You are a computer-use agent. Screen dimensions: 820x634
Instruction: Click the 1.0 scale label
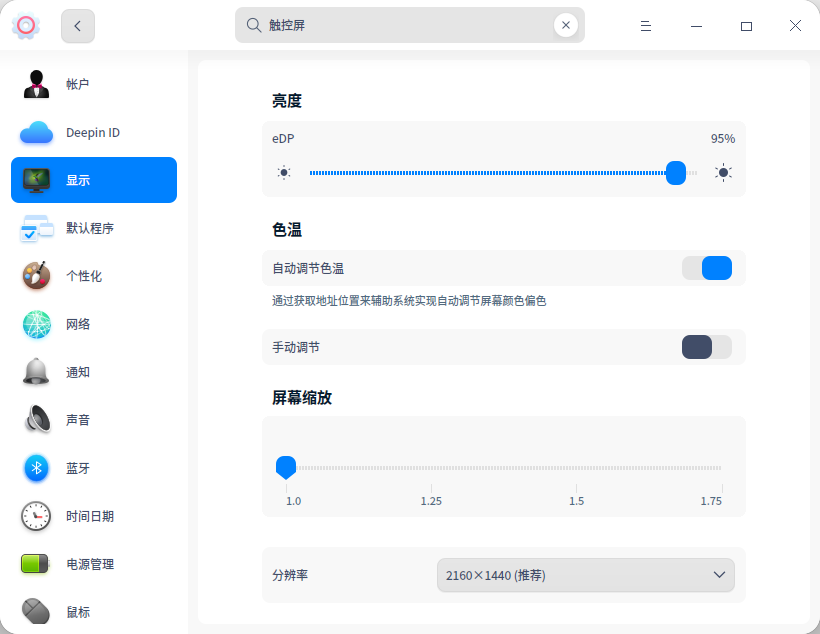(293, 501)
